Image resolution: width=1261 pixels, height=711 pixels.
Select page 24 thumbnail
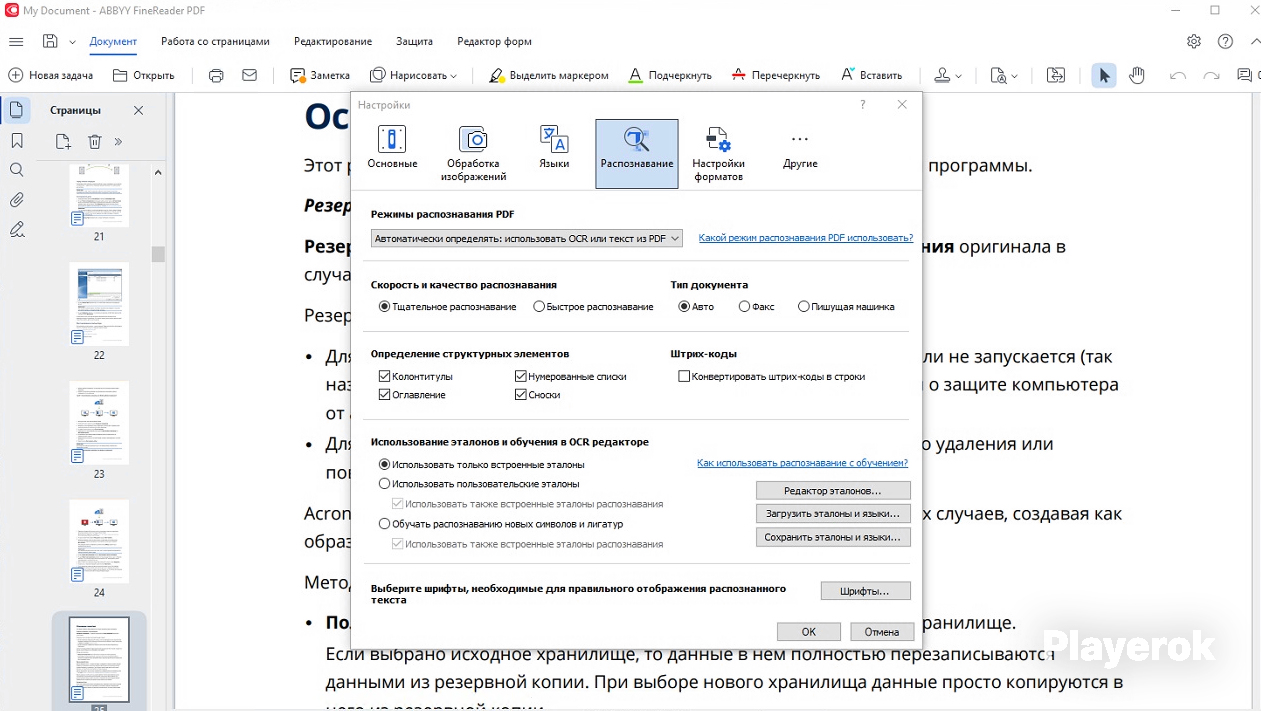[99, 541]
